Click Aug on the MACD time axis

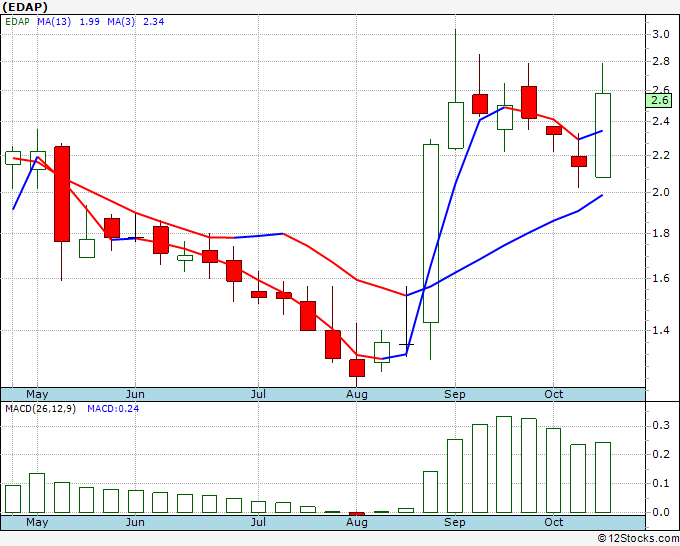356,522
